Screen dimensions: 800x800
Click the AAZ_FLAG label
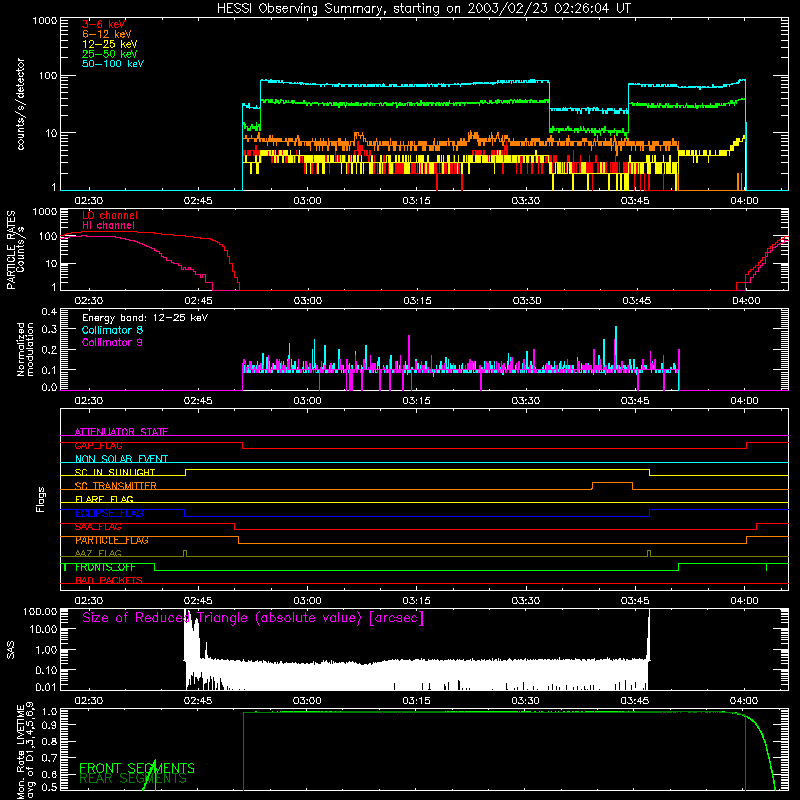pos(98,553)
